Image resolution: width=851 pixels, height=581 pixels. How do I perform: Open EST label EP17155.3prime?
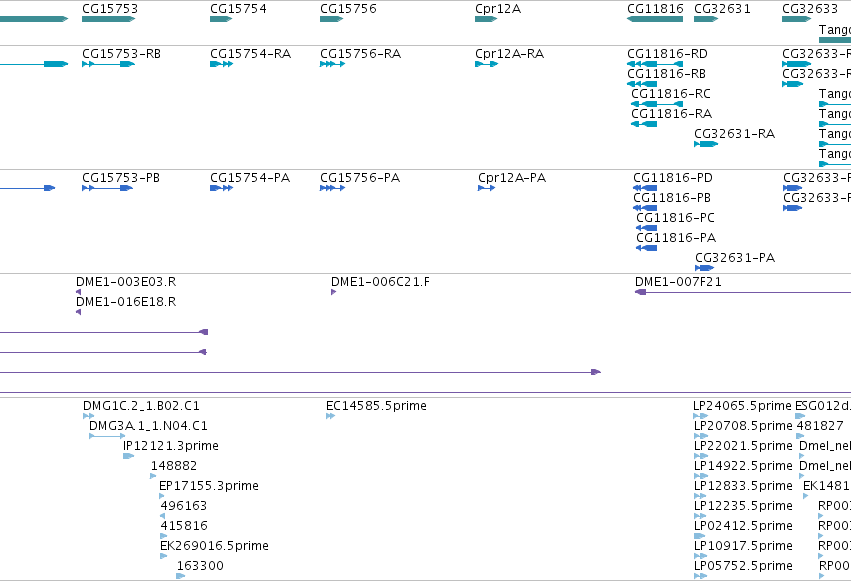(209, 487)
